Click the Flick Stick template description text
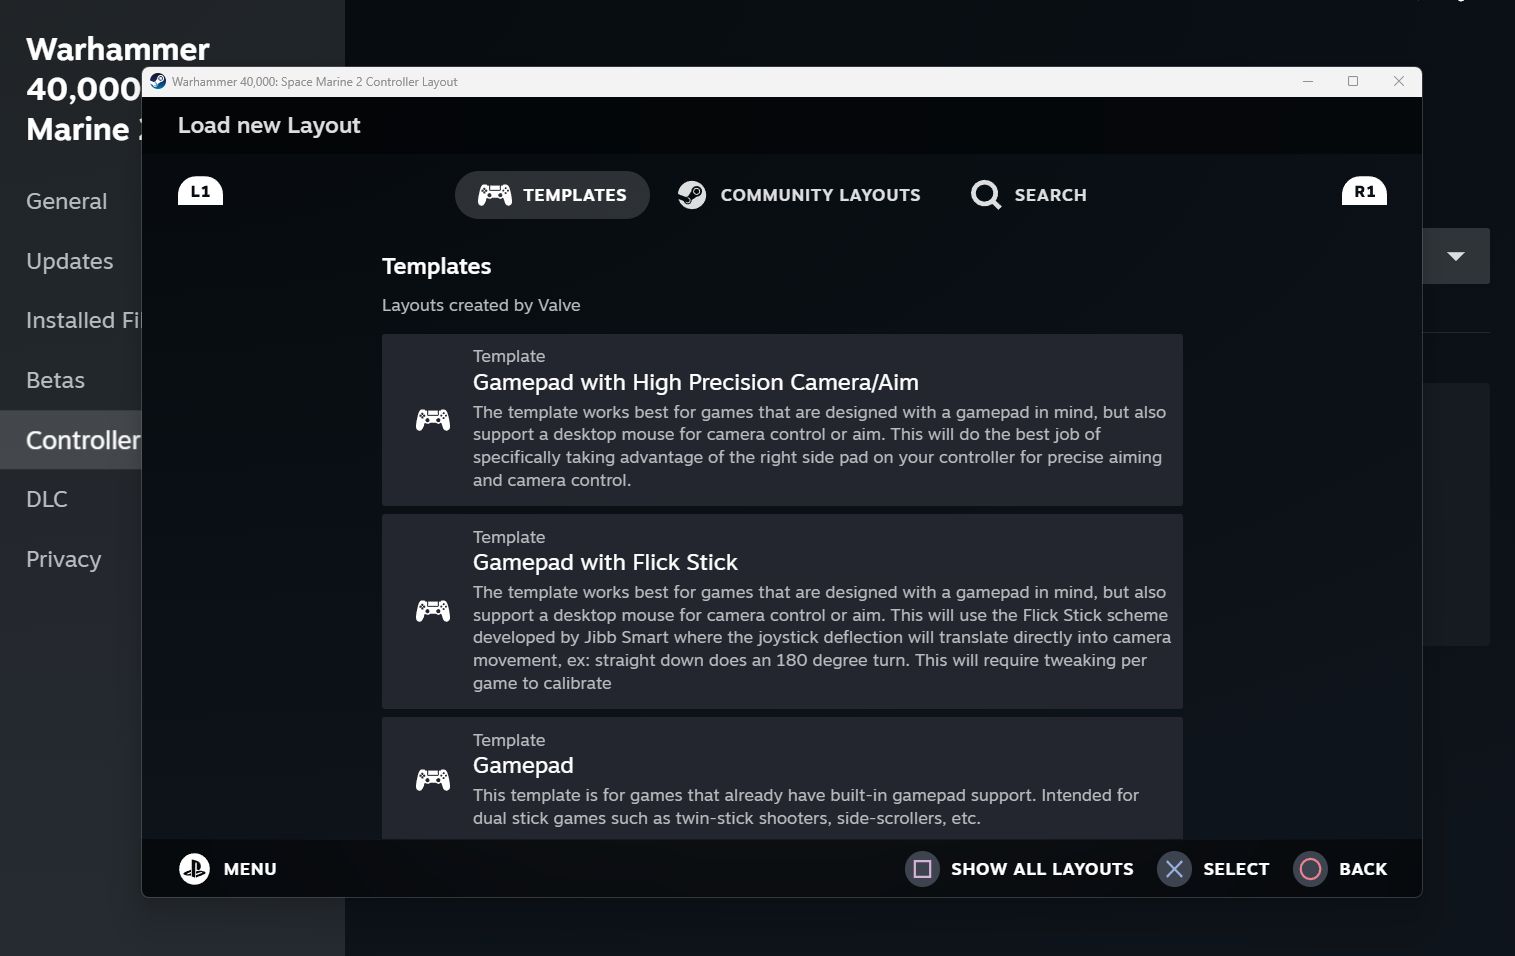This screenshot has height=956, width=1515. (822, 638)
